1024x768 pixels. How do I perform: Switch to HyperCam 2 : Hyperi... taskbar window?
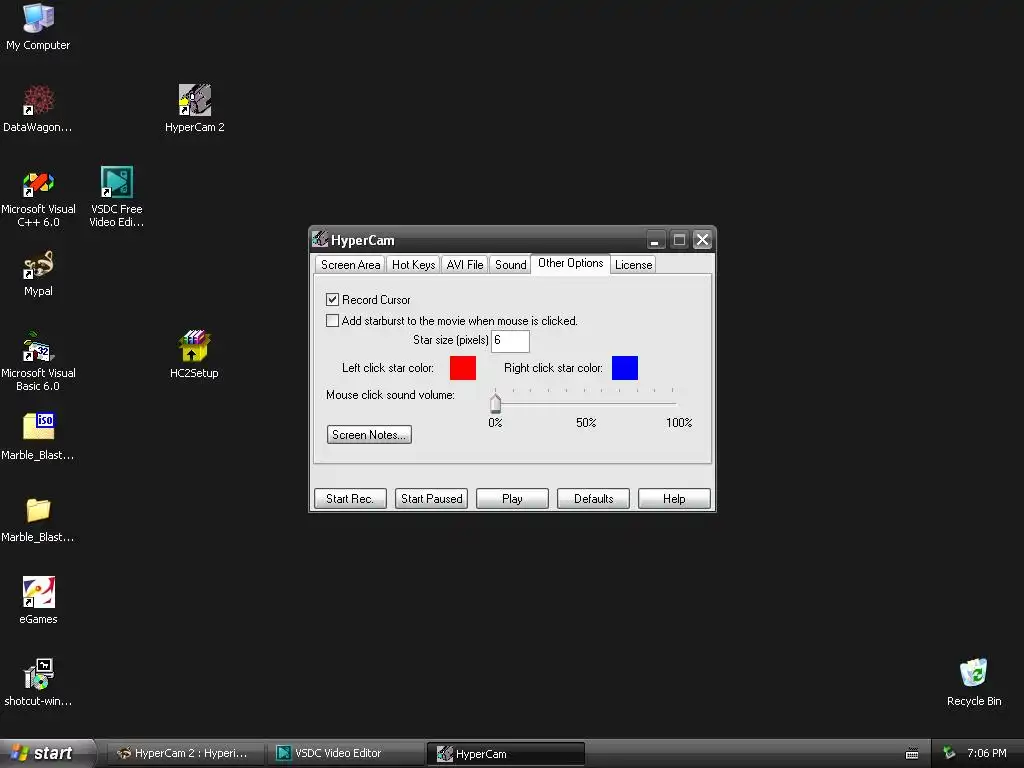184,753
